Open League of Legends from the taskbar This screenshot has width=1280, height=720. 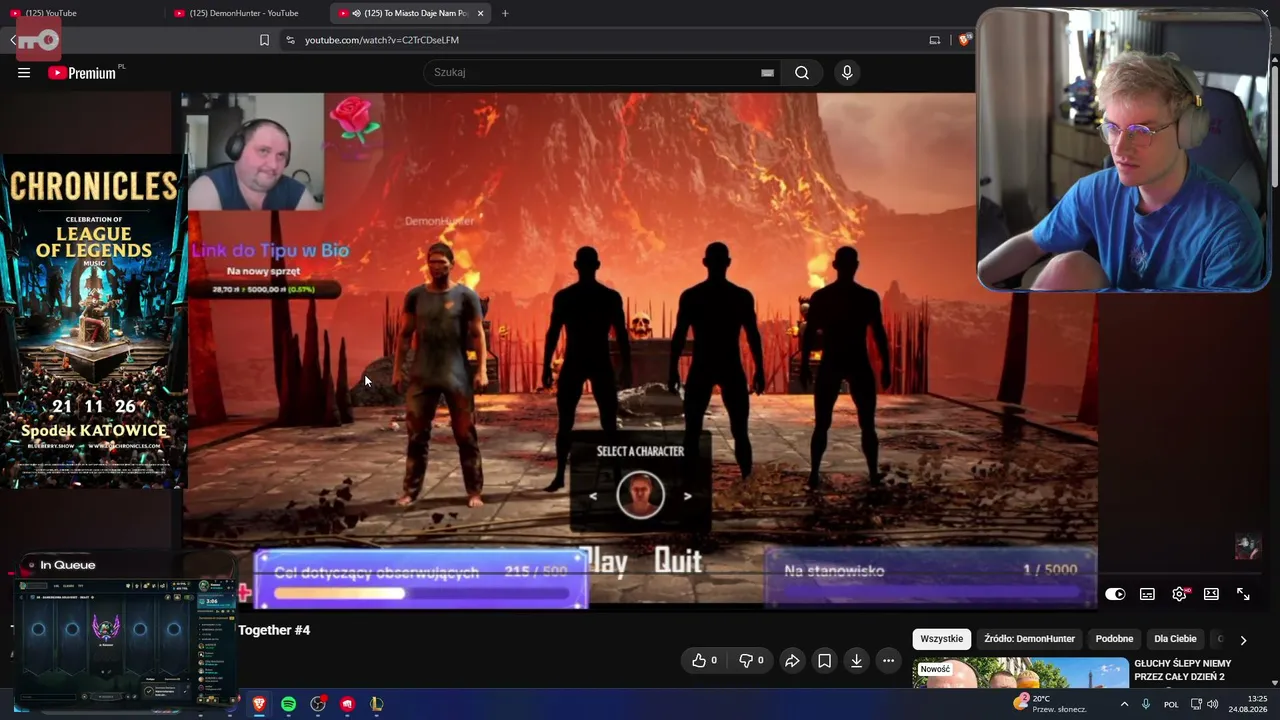tap(376, 704)
